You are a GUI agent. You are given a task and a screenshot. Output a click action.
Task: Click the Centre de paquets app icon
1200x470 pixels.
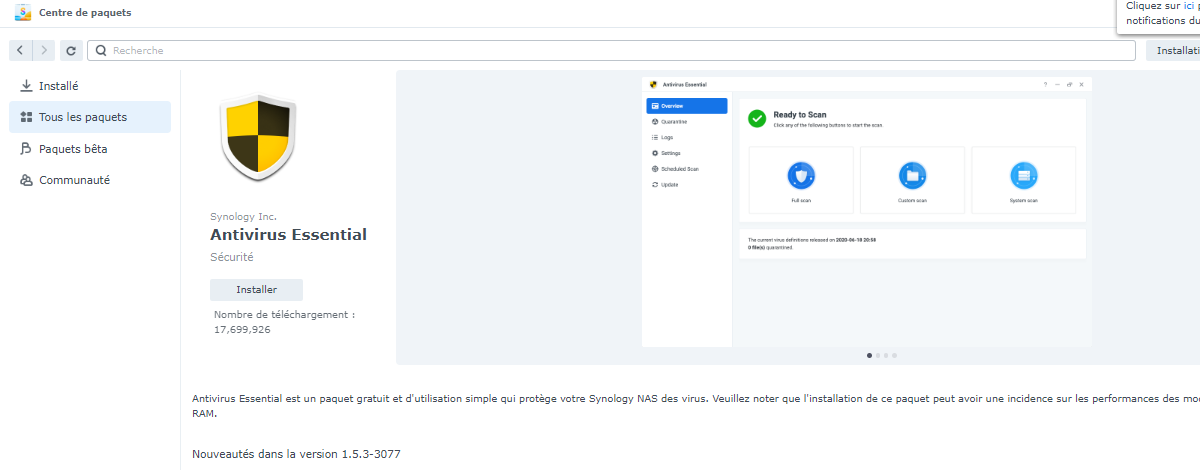click(22, 12)
